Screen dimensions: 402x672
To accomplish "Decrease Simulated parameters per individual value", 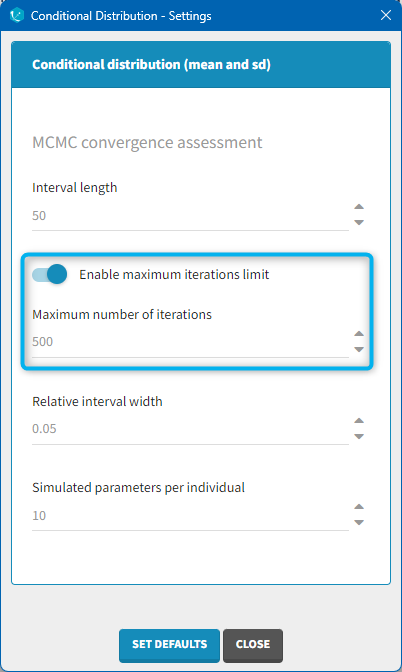I will pyautogui.click(x=359, y=522).
